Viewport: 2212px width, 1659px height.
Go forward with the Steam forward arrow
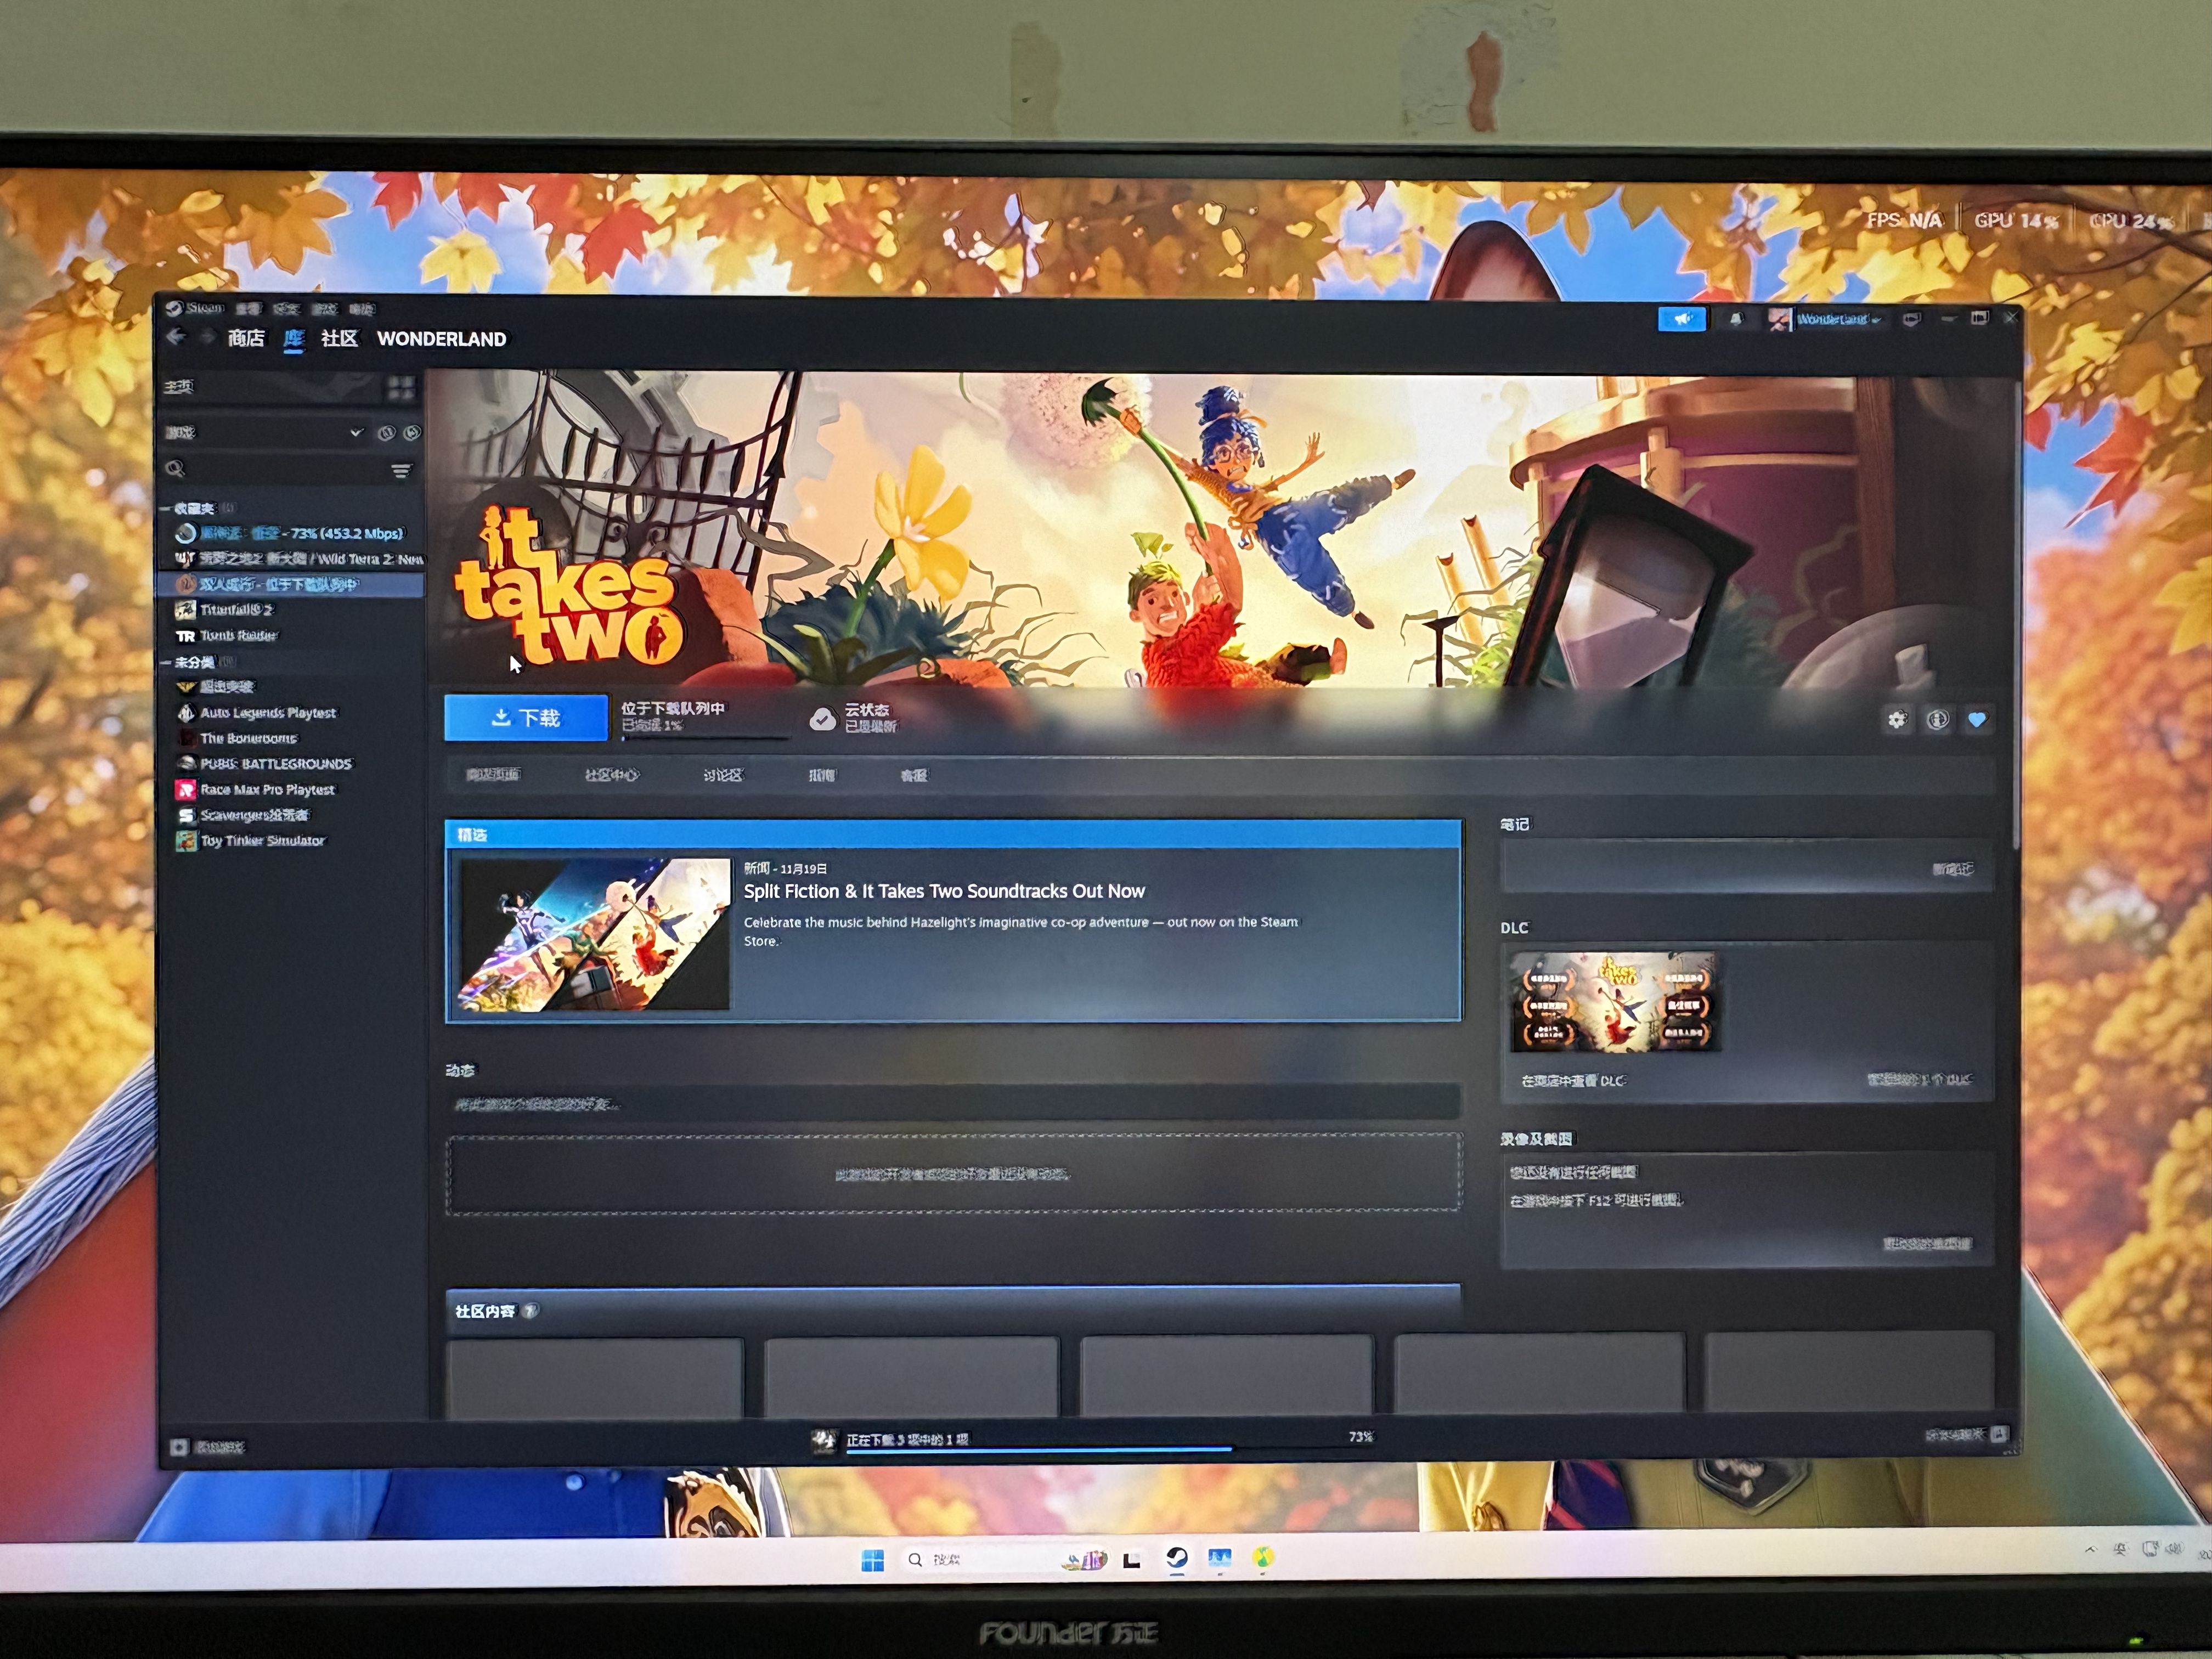point(207,338)
